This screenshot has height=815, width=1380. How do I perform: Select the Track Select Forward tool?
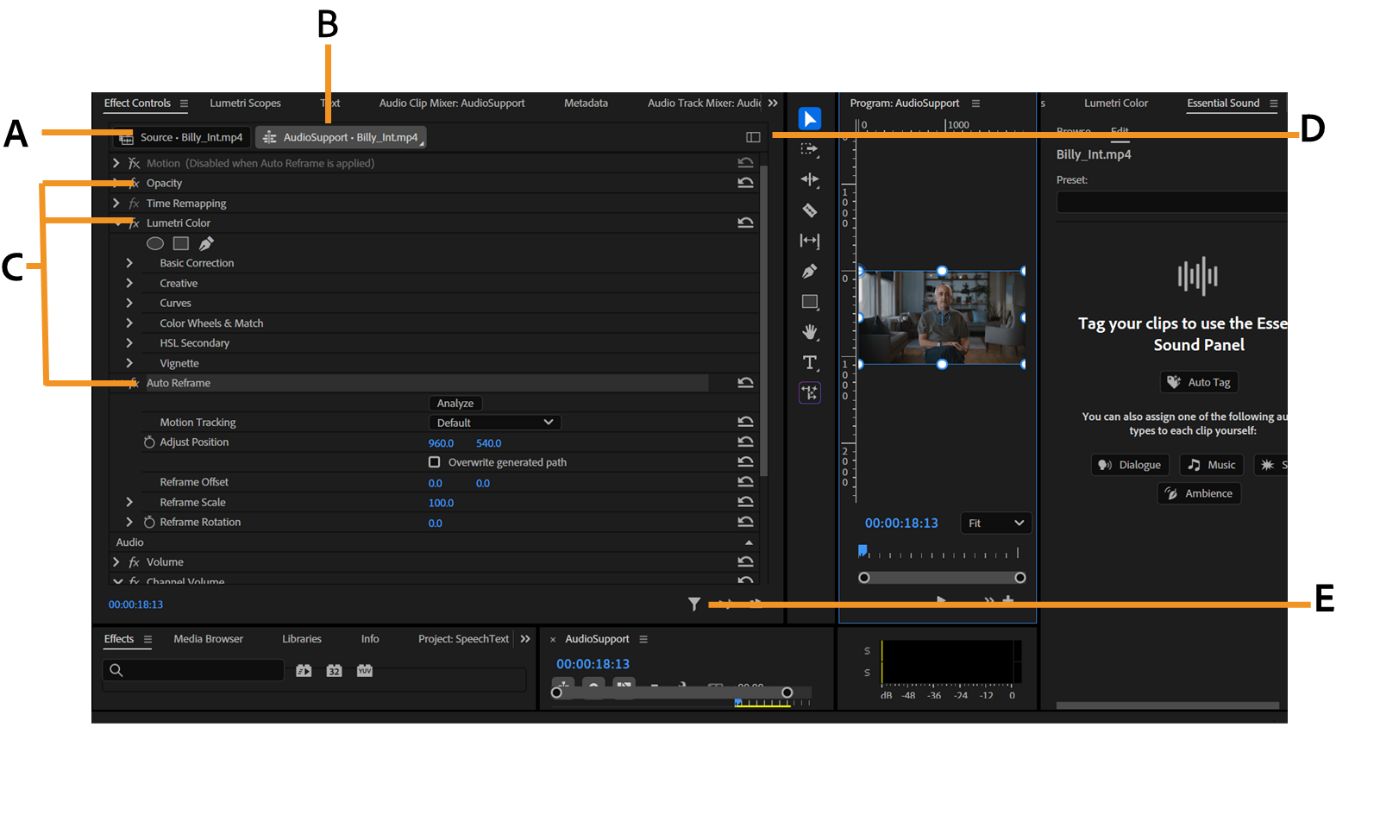pyautogui.click(x=809, y=150)
